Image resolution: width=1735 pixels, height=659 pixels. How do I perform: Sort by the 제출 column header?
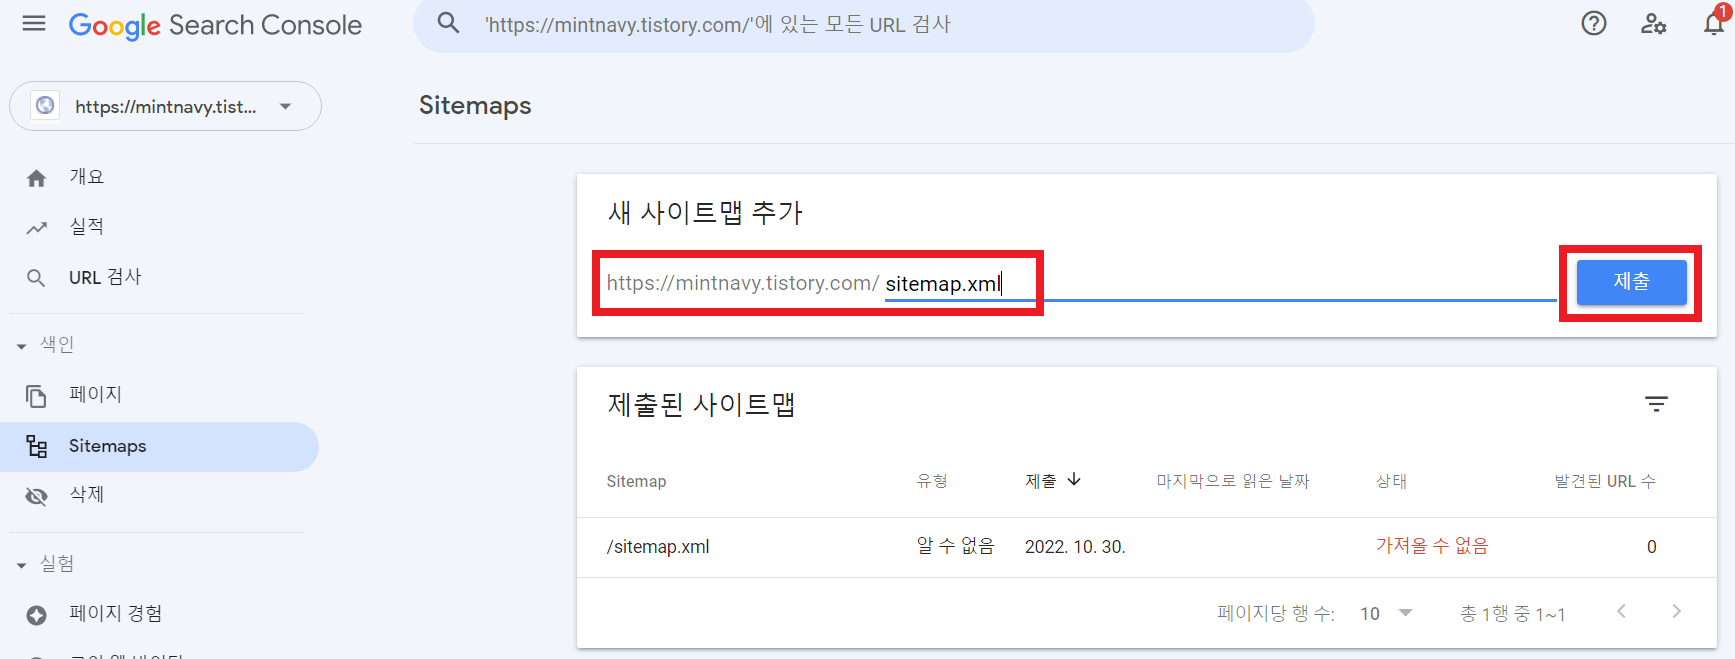click(x=1040, y=481)
